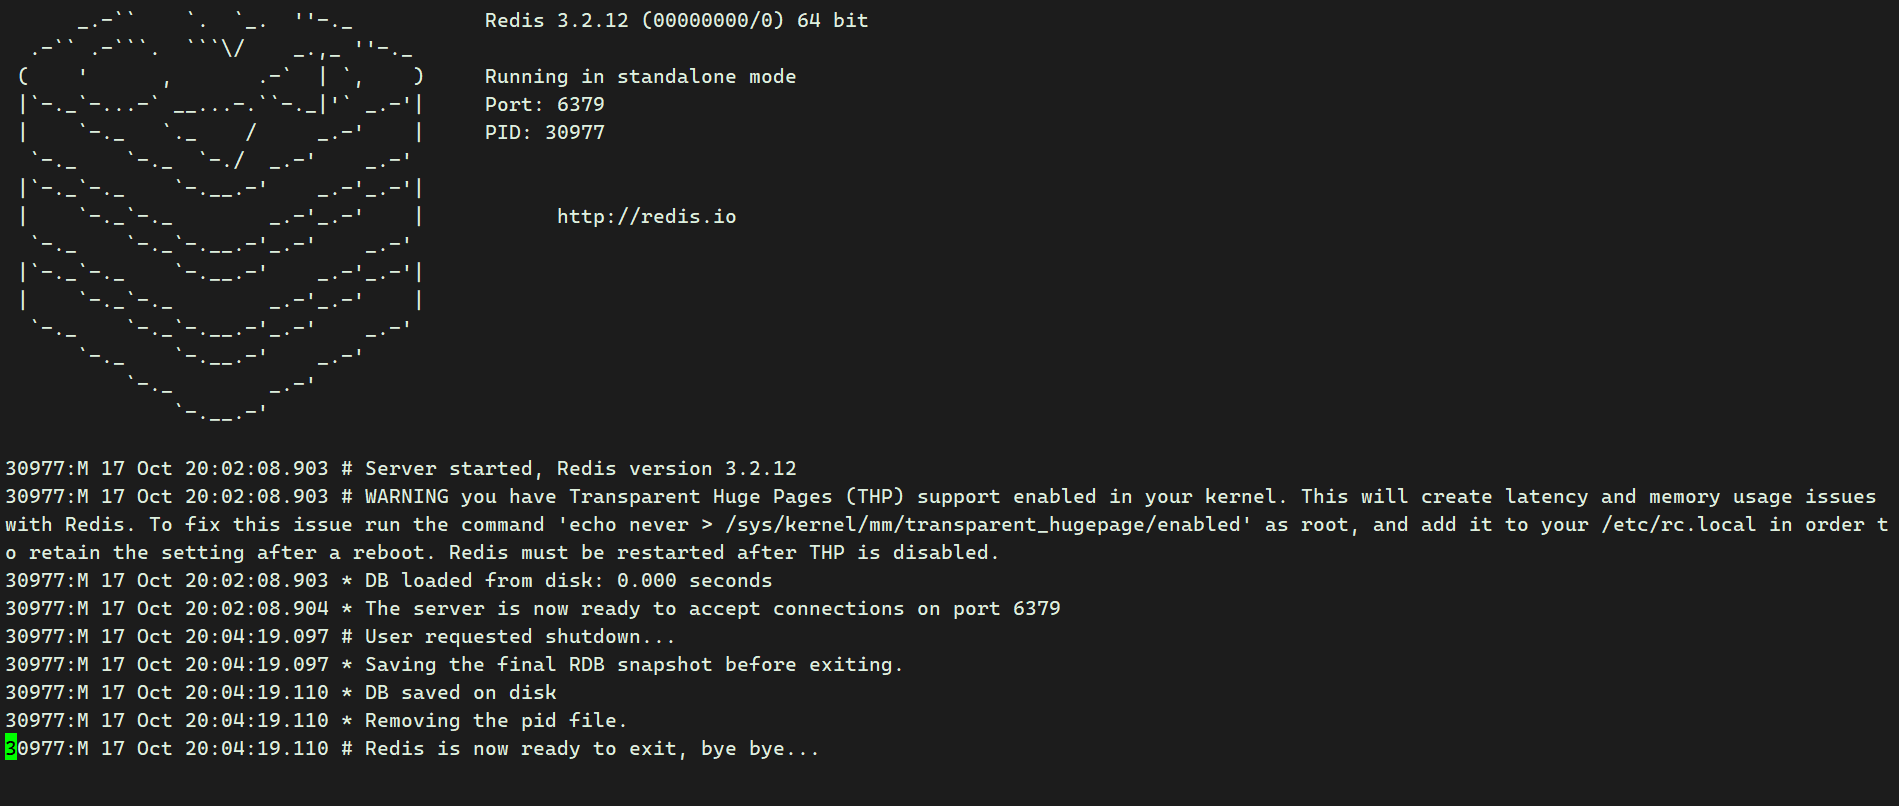This screenshot has height=806, width=1899.
Task: Click 'Saving the final RDB snapshot' line
Action: tap(454, 665)
